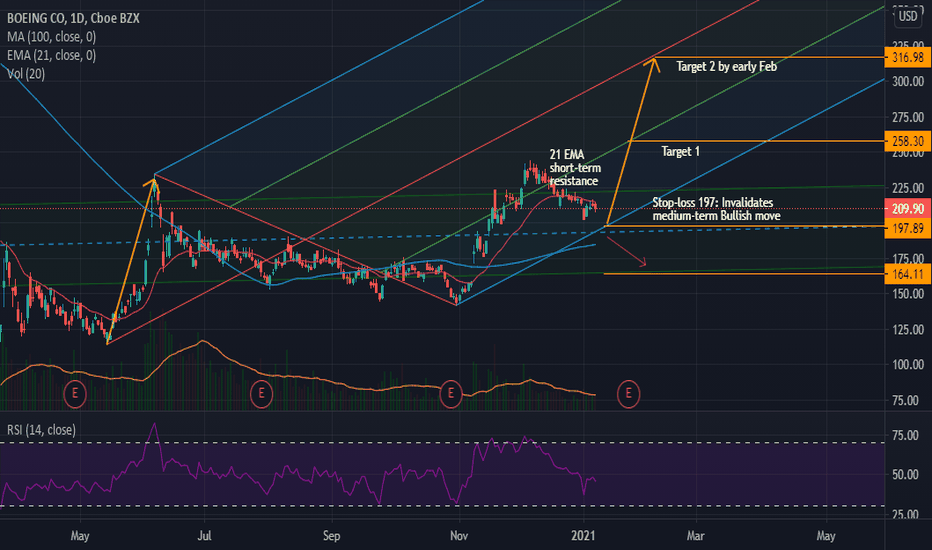
Task: Click the 50.00 RSI axis value
Action: 905,474
